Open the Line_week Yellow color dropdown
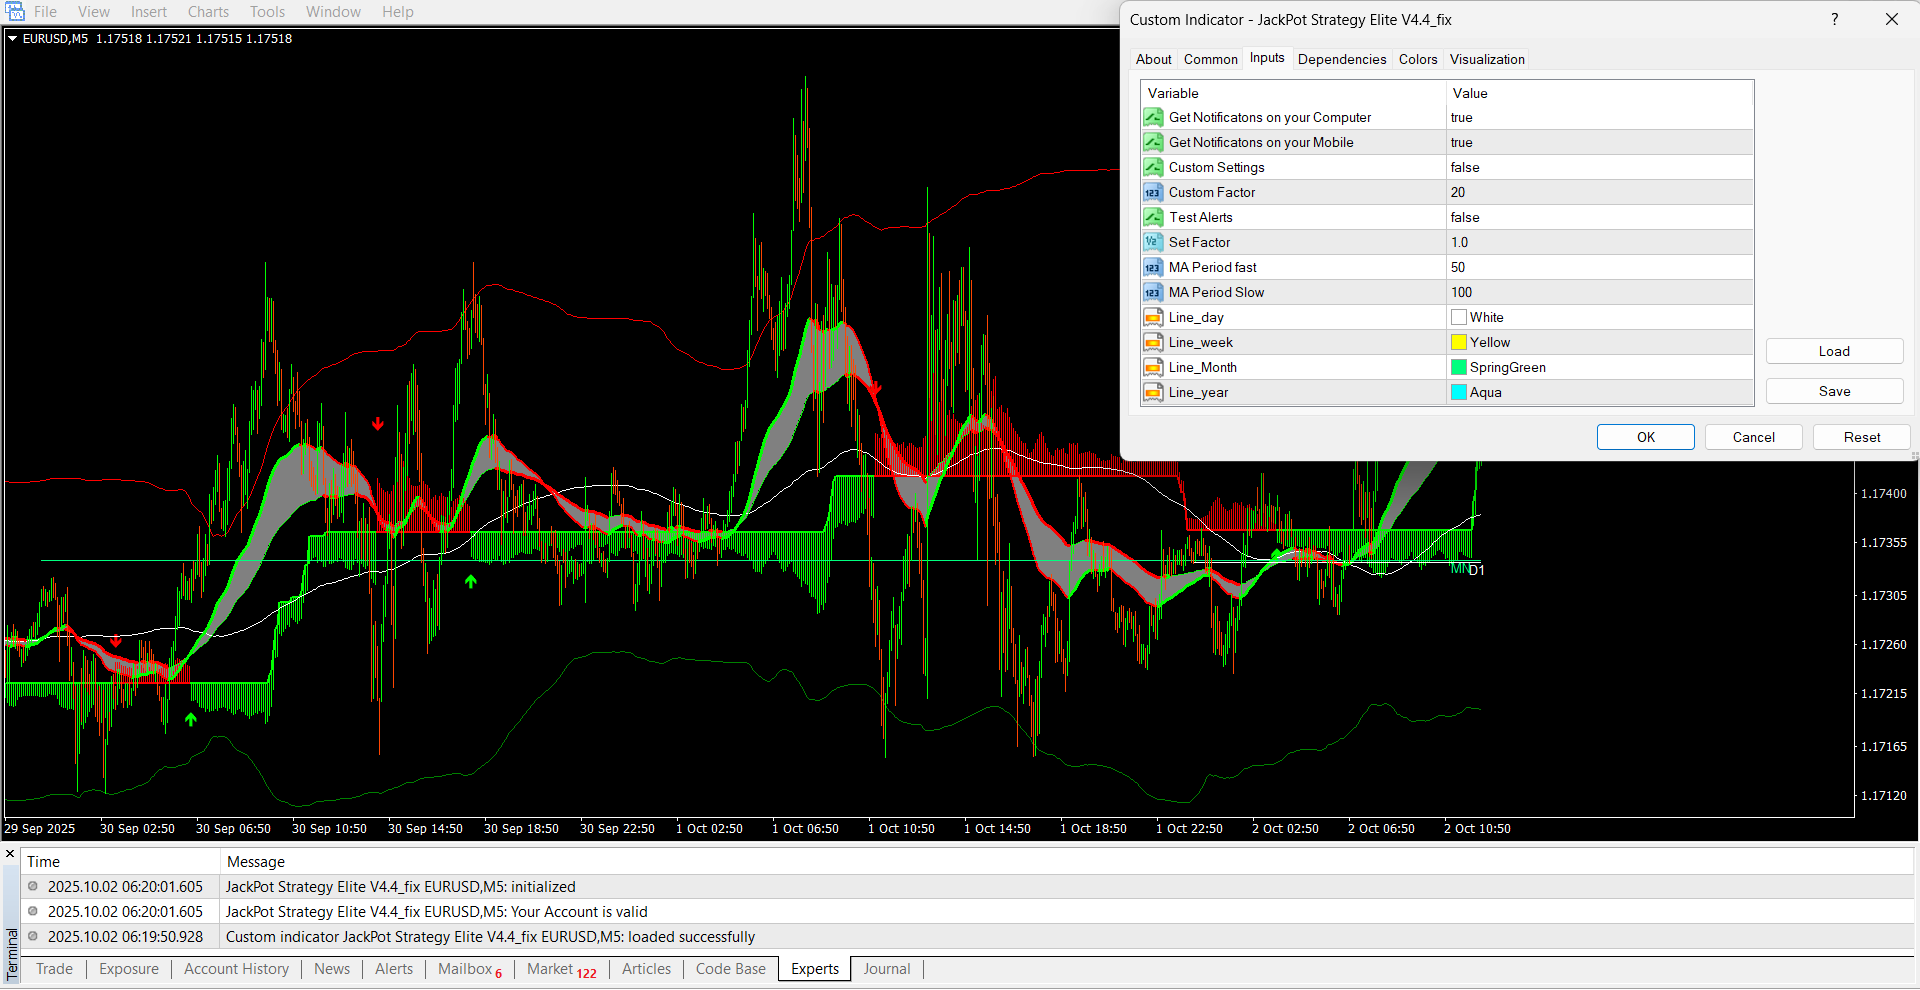Screen dimensions: 1920x990 coord(1490,343)
